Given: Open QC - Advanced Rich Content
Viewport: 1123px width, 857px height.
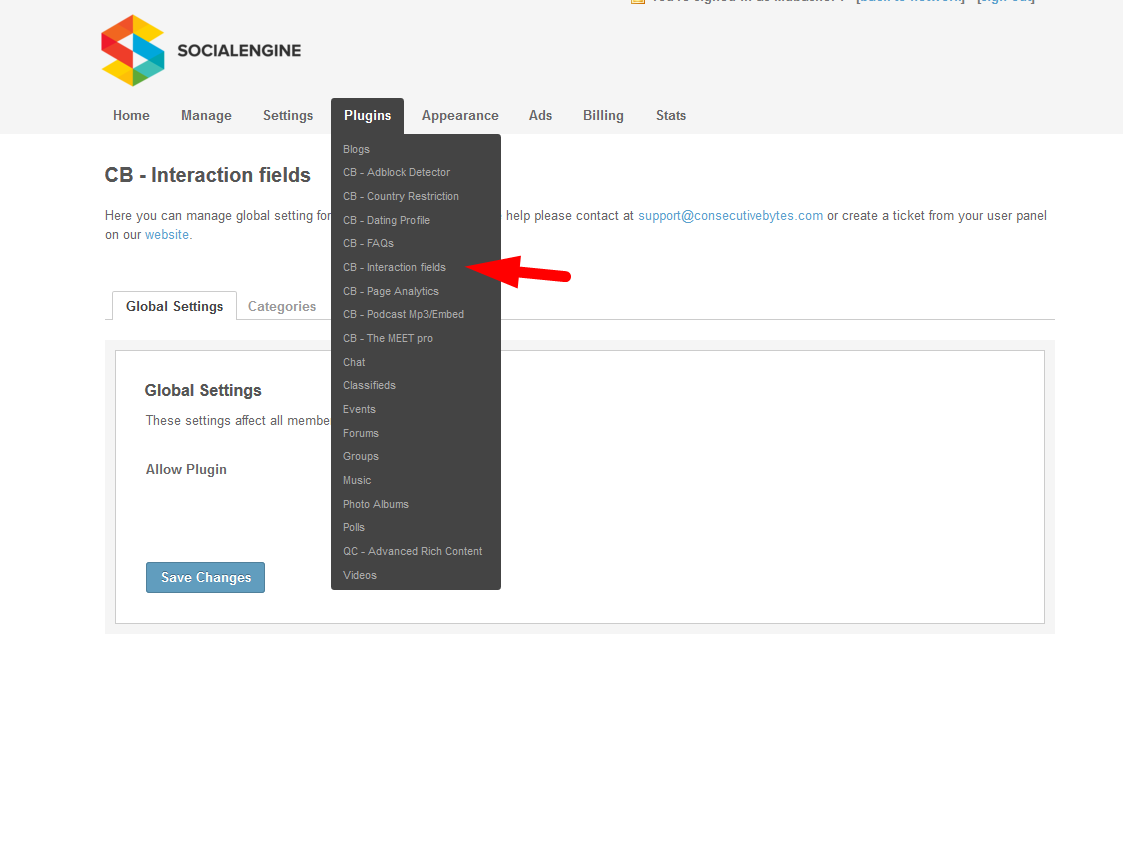Looking at the screenshot, I should click(x=412, y=551).
